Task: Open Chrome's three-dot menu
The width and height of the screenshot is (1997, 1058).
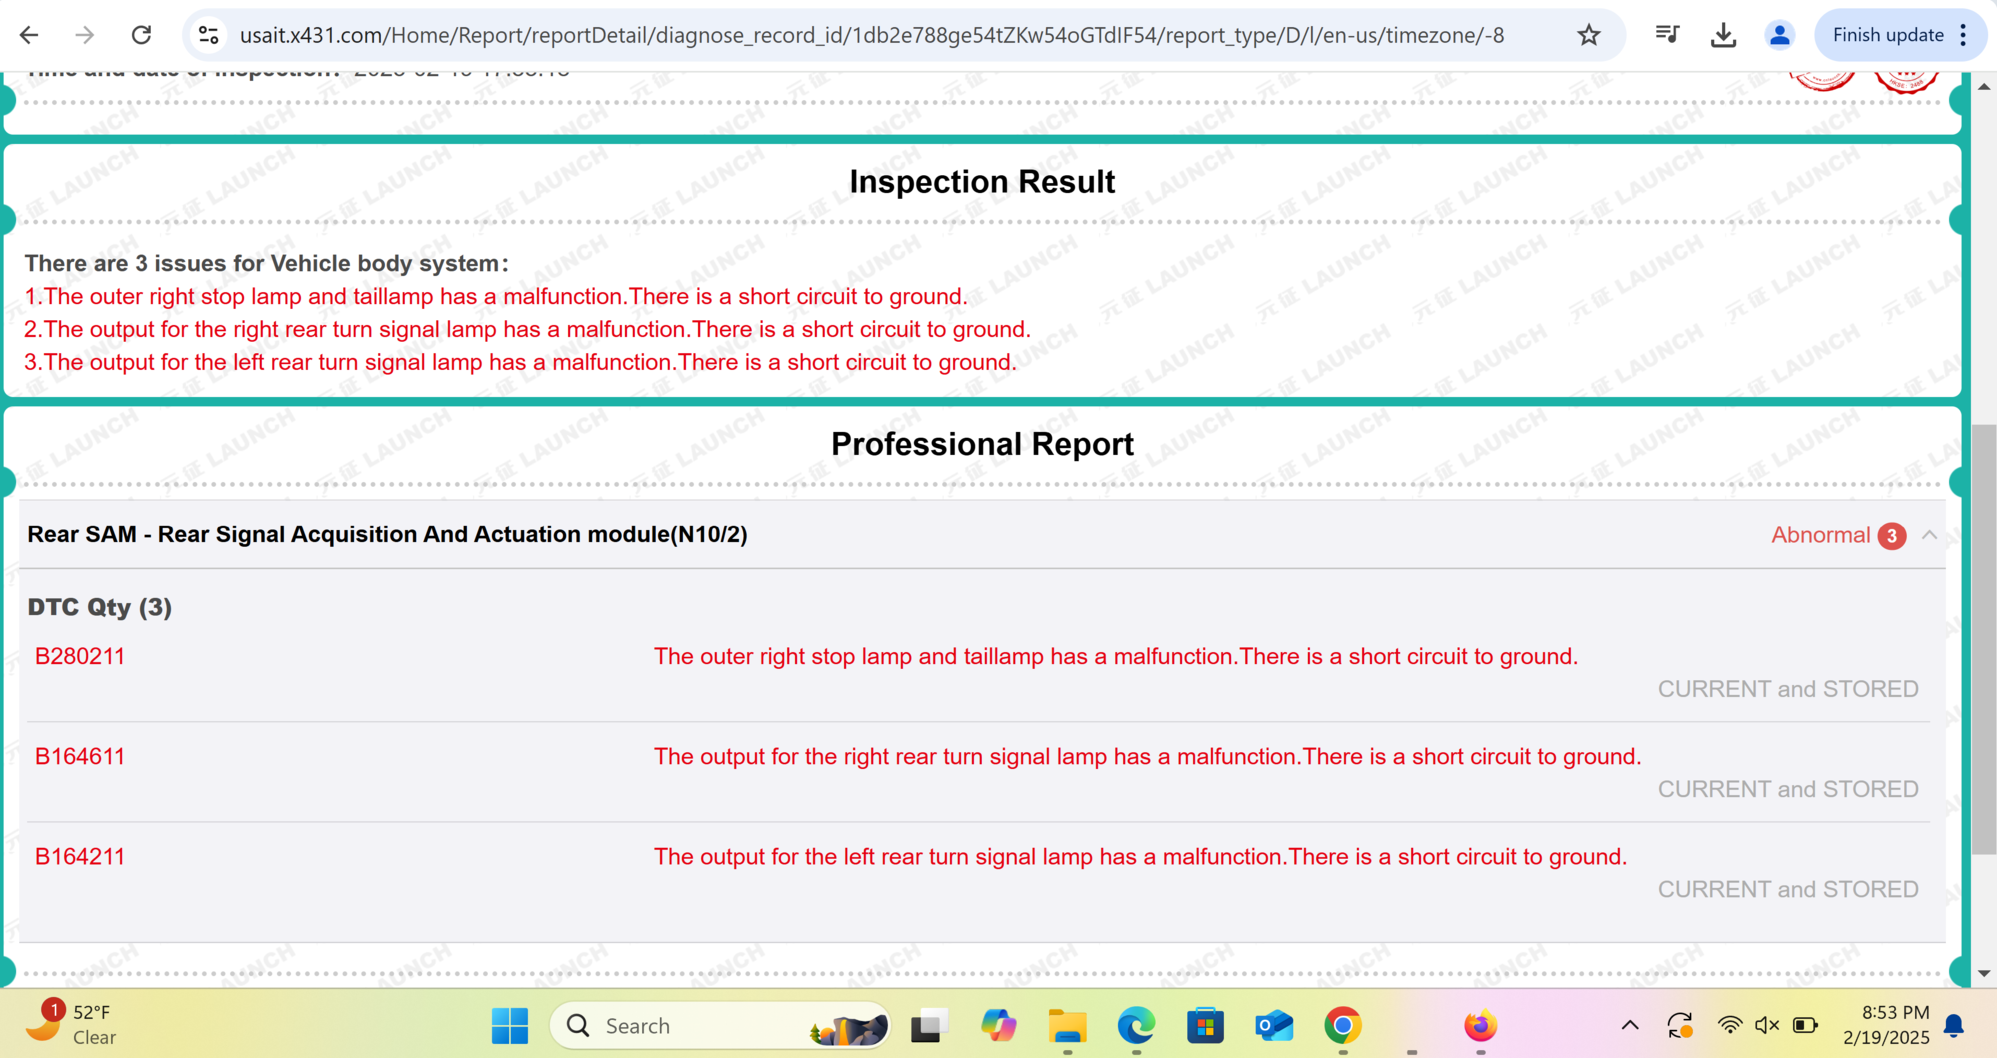Action: (1964, 35)
